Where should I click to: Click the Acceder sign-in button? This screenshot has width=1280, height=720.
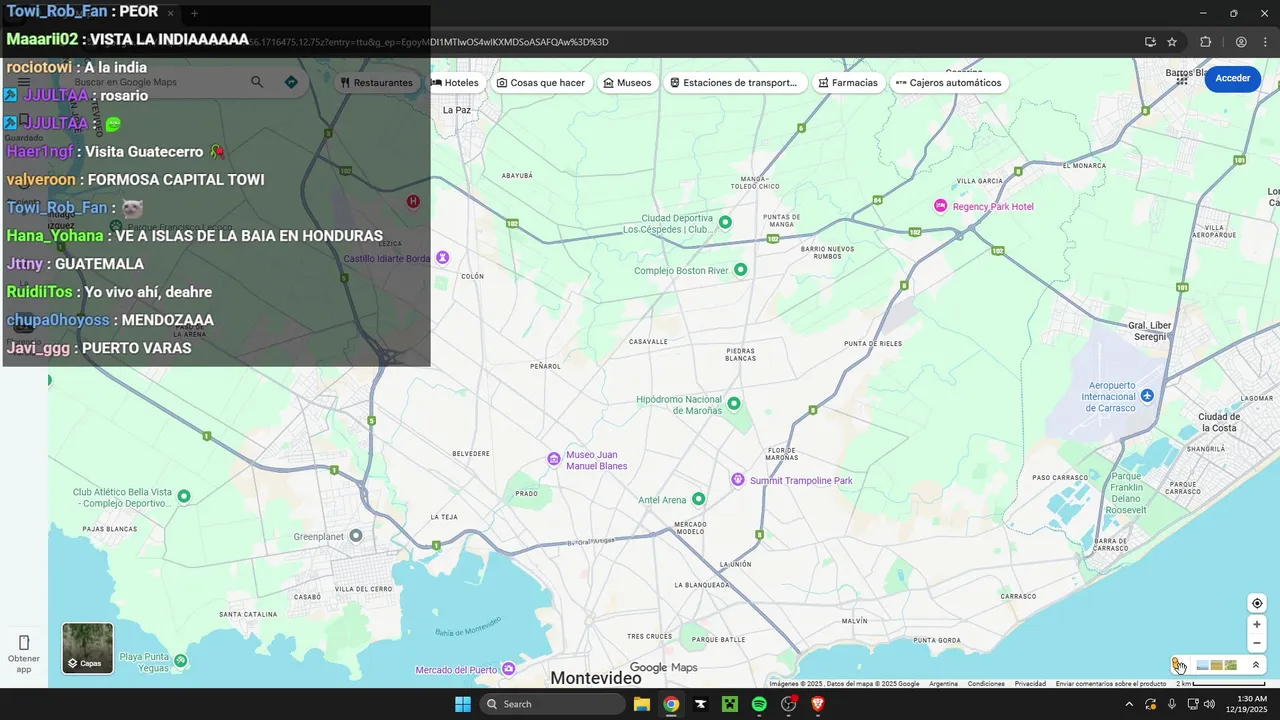click(x=1232, y=78)
